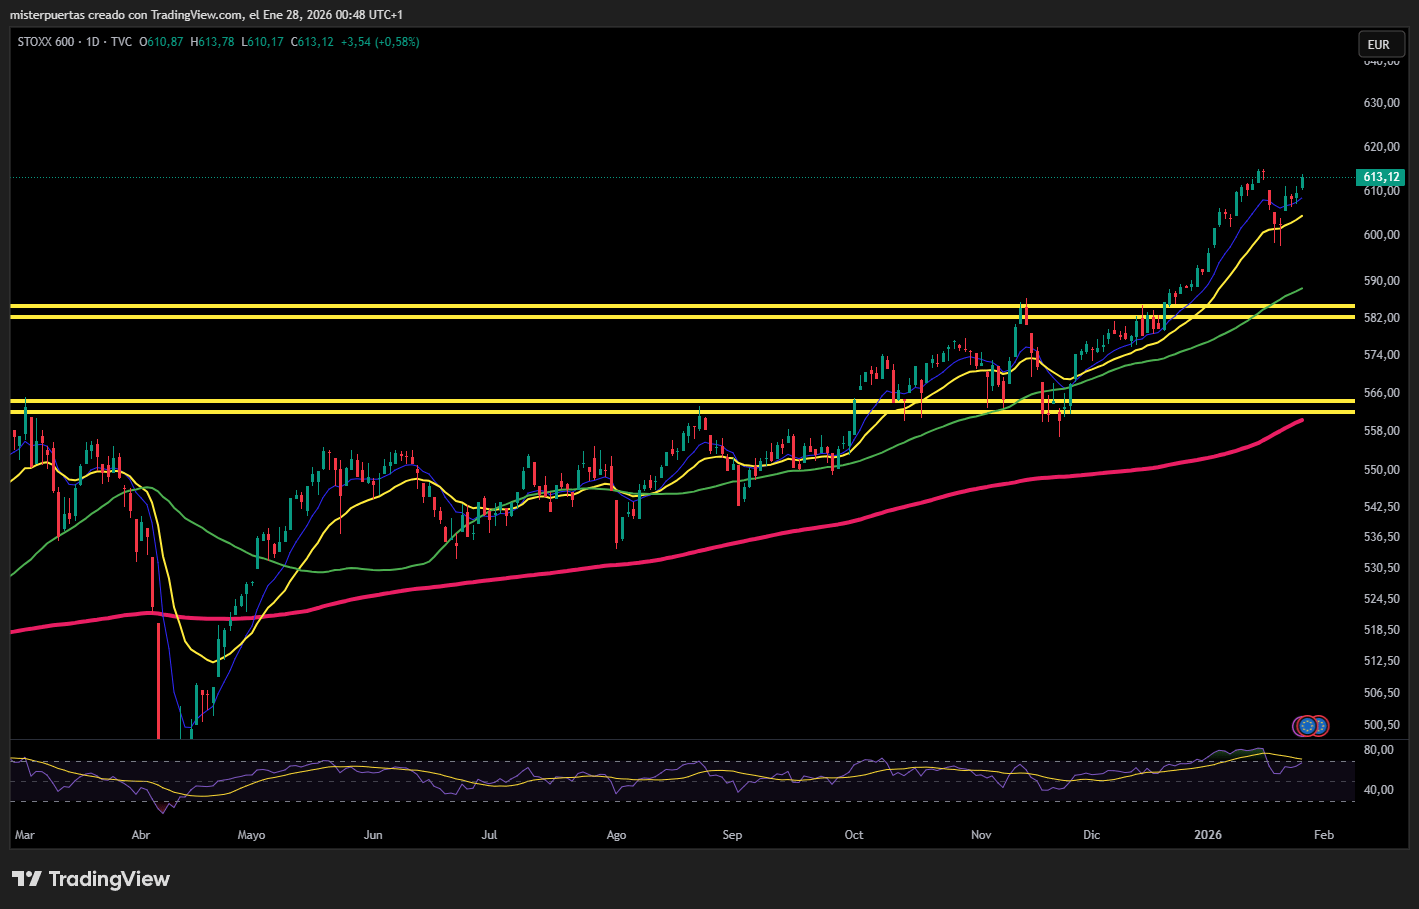Image resolution: width=1419 pixels, height=909 pixels.
Task: Click the 630,00 price axis label
Action: click(1381, 103)
